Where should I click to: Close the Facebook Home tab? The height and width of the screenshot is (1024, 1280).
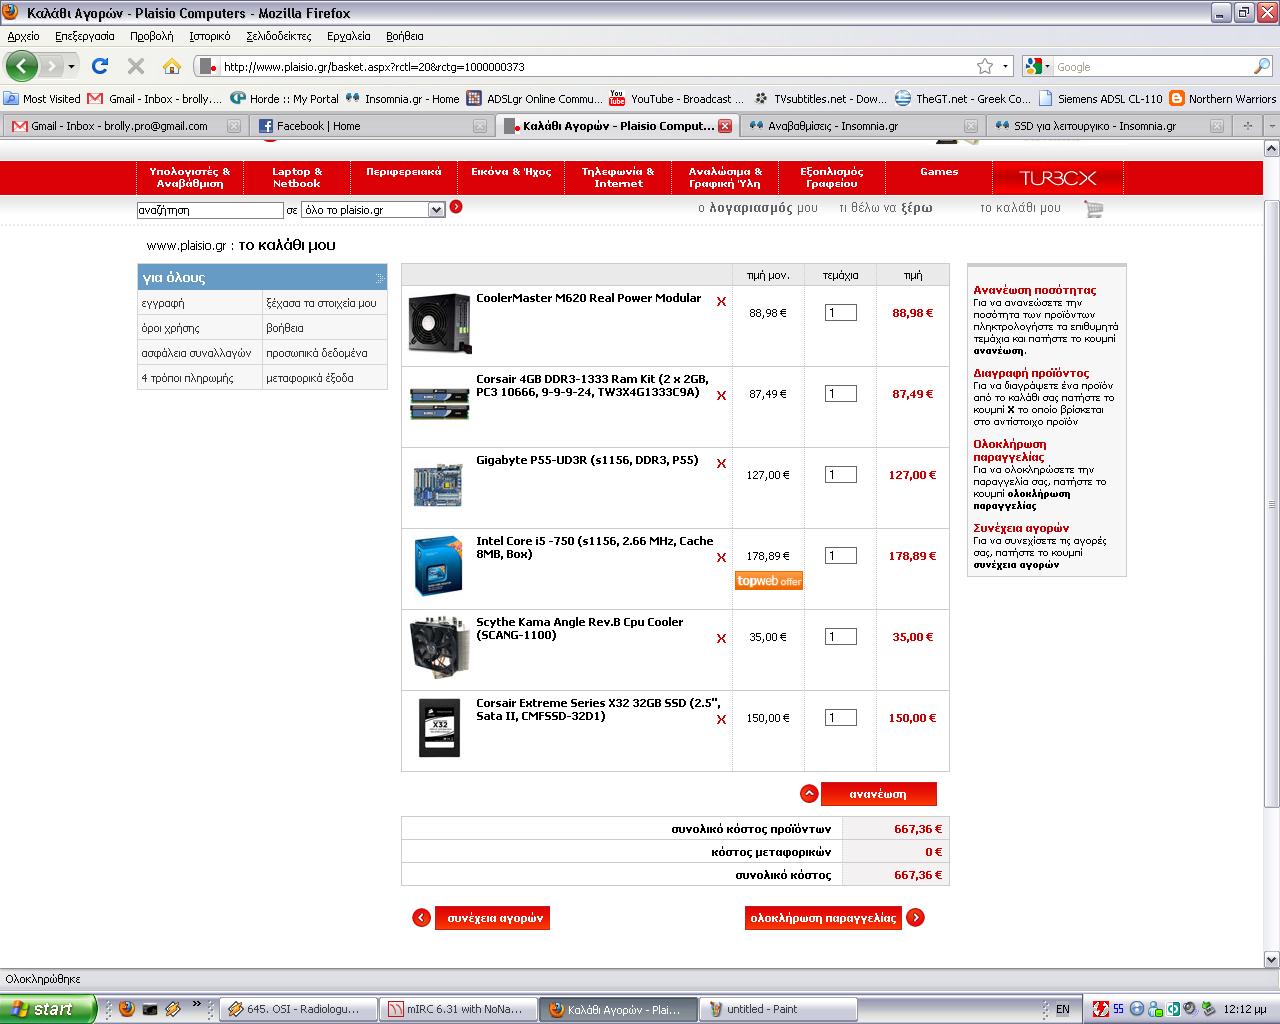(x=480, y=126)
